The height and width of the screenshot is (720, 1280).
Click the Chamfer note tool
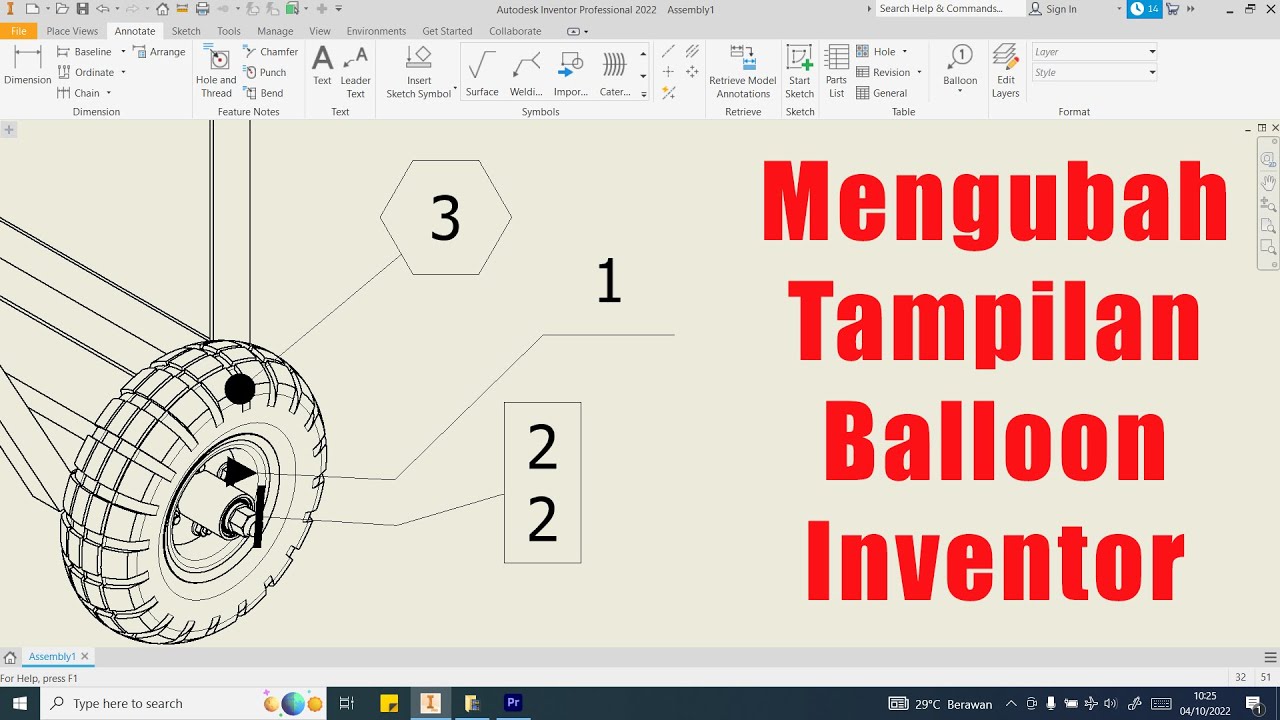click(271, 52)
